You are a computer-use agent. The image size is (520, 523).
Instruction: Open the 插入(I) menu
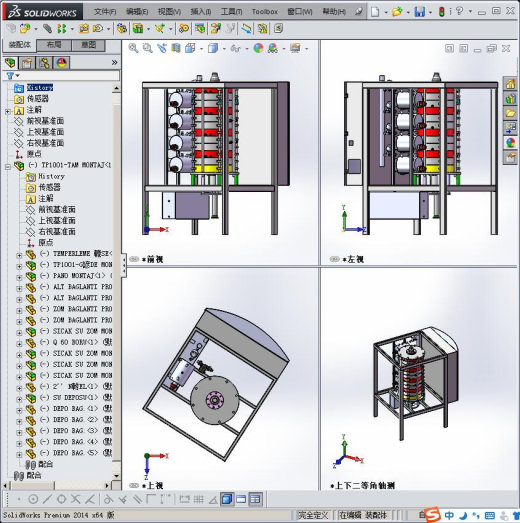200,12
